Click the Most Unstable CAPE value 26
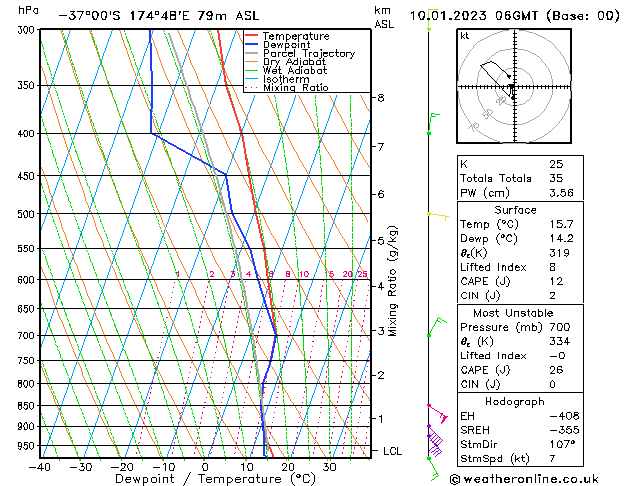The width and height of the screenshot is (629, 486). [x=556, y=370]
